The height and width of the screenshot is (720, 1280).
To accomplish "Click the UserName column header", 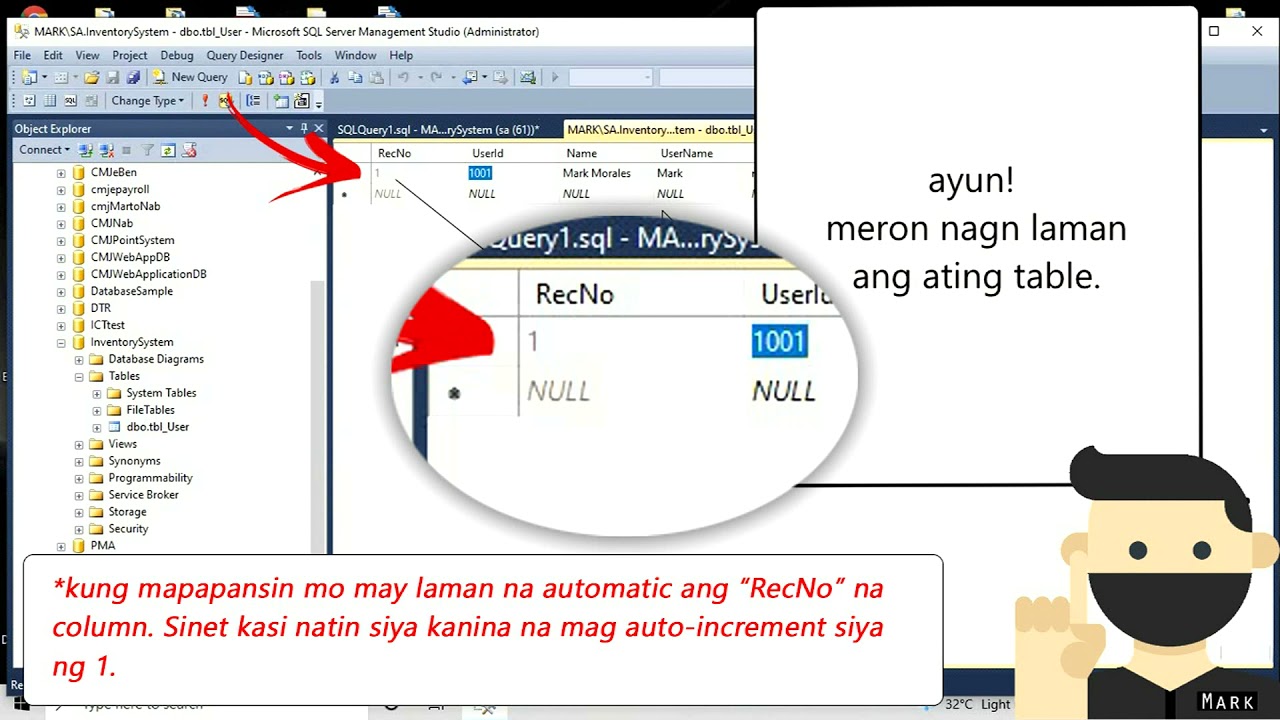I will (687, 153).
